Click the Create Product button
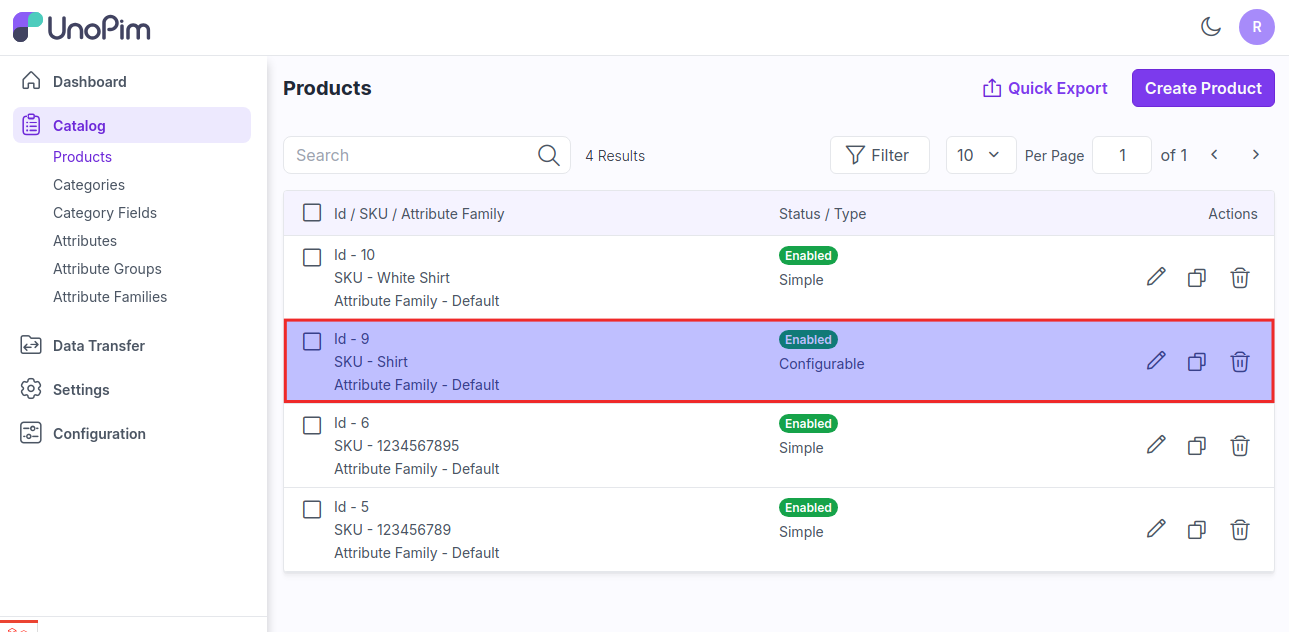Screen dimensions: 1289x632 1202,88
